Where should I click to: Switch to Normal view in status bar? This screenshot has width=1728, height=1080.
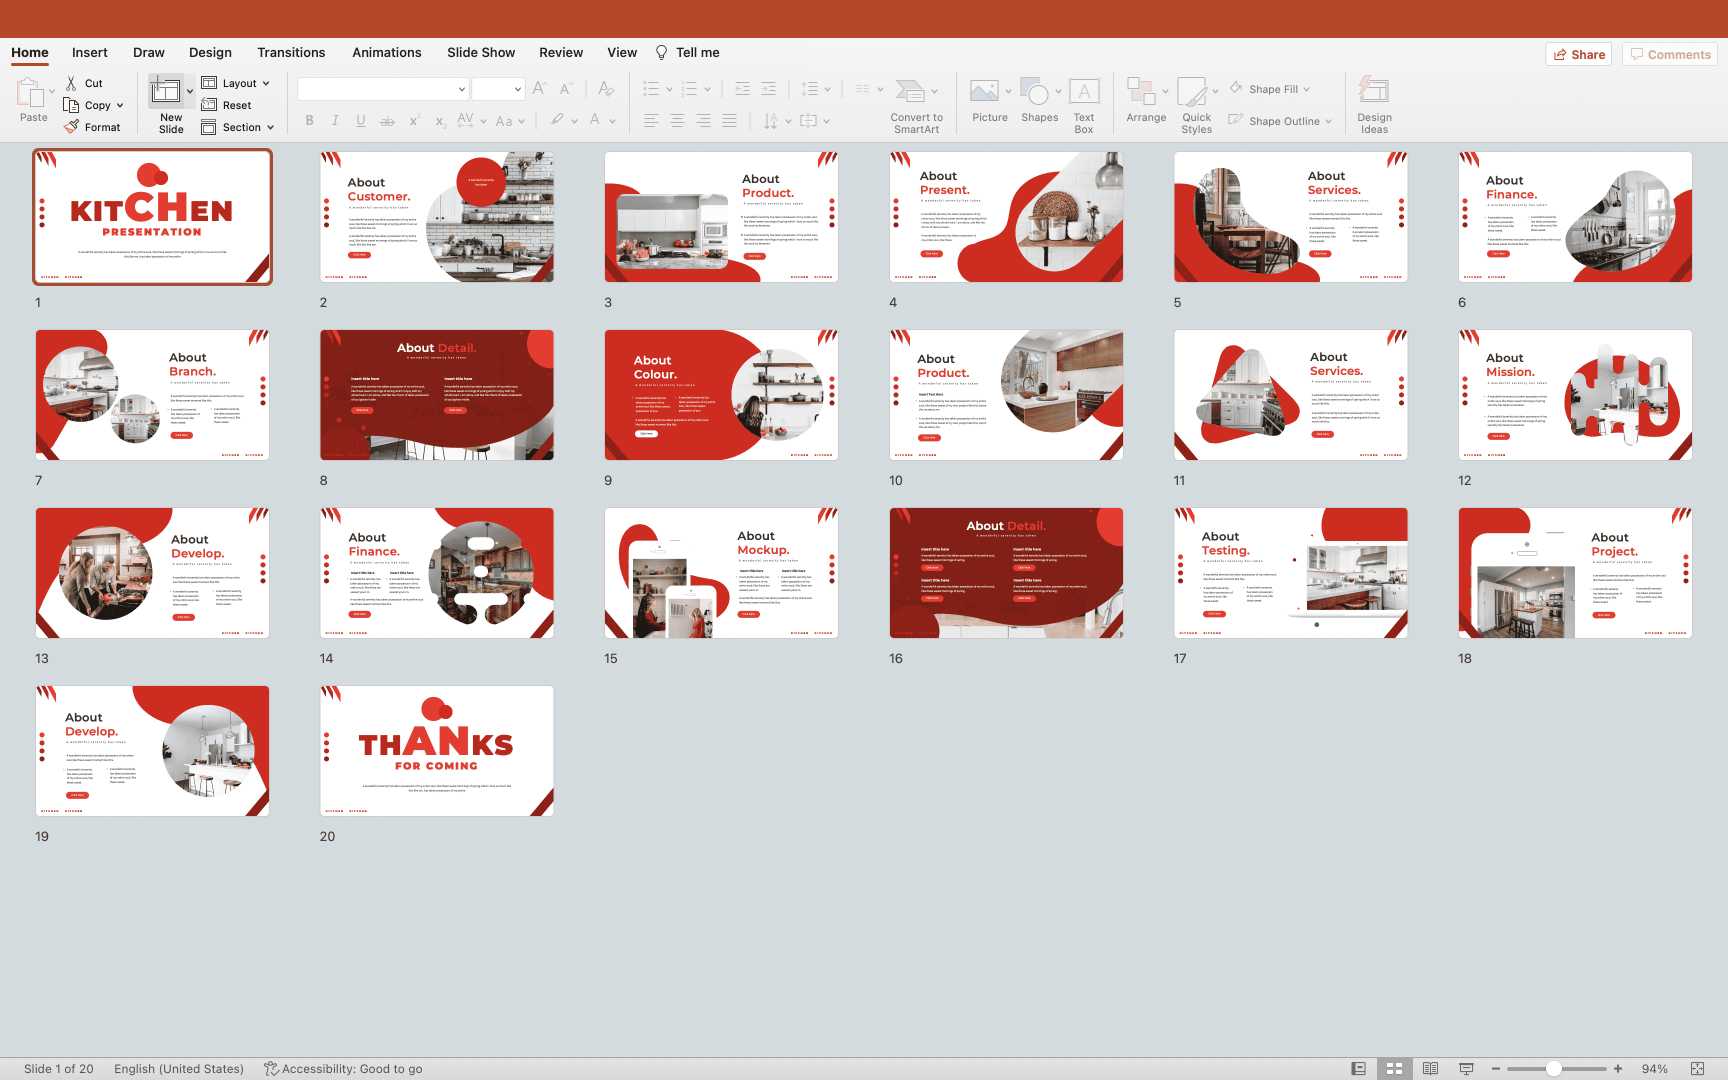(1358, 1069)
